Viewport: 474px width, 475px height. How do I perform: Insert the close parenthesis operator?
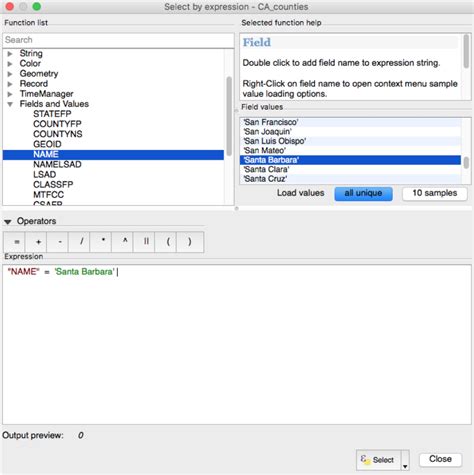[190, 242]
